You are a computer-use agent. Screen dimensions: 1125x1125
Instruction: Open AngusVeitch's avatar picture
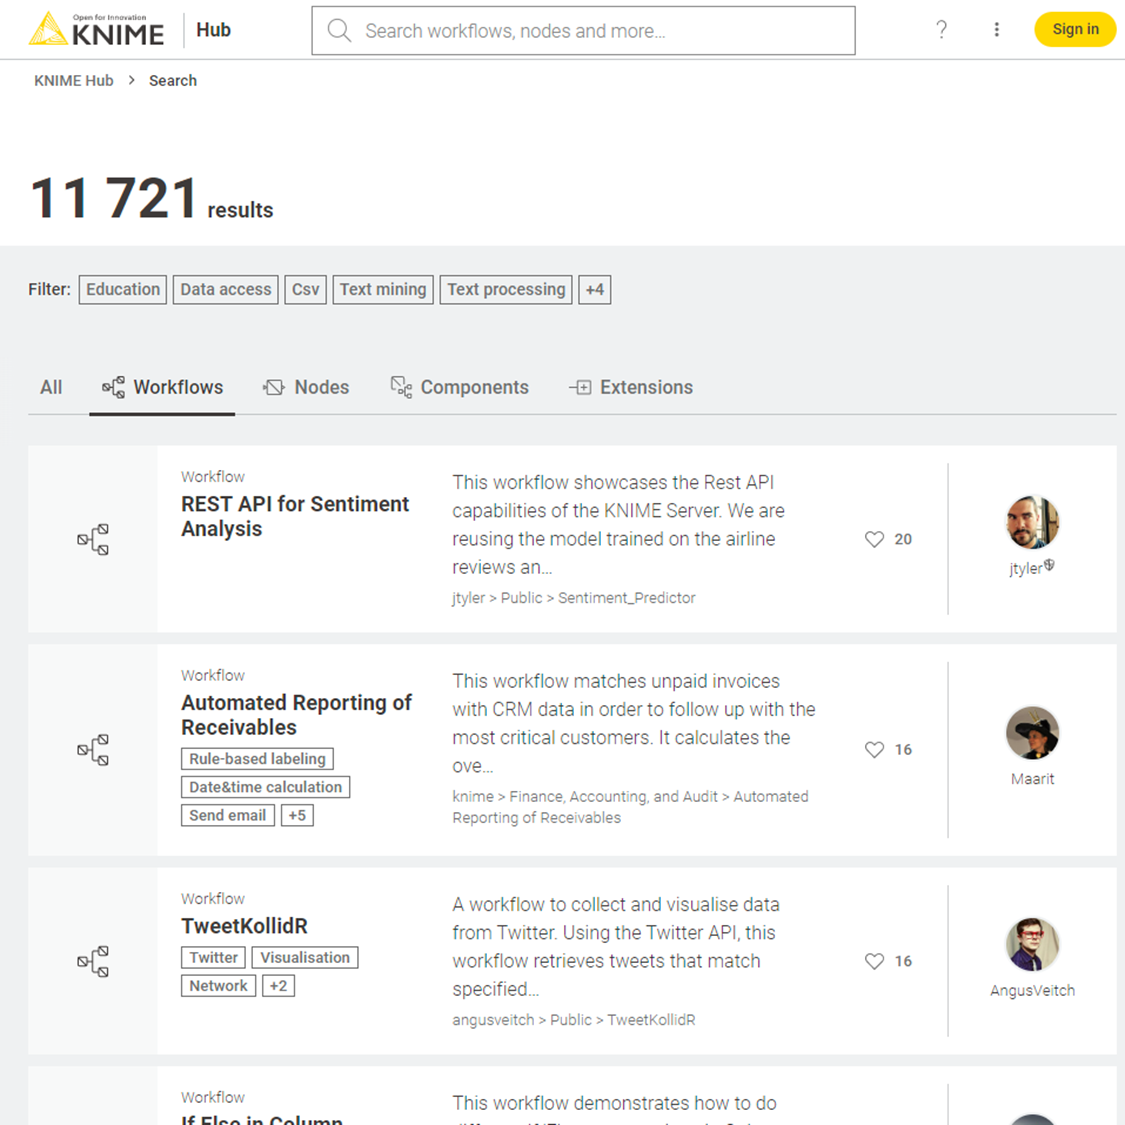[x=1032, y=944]
